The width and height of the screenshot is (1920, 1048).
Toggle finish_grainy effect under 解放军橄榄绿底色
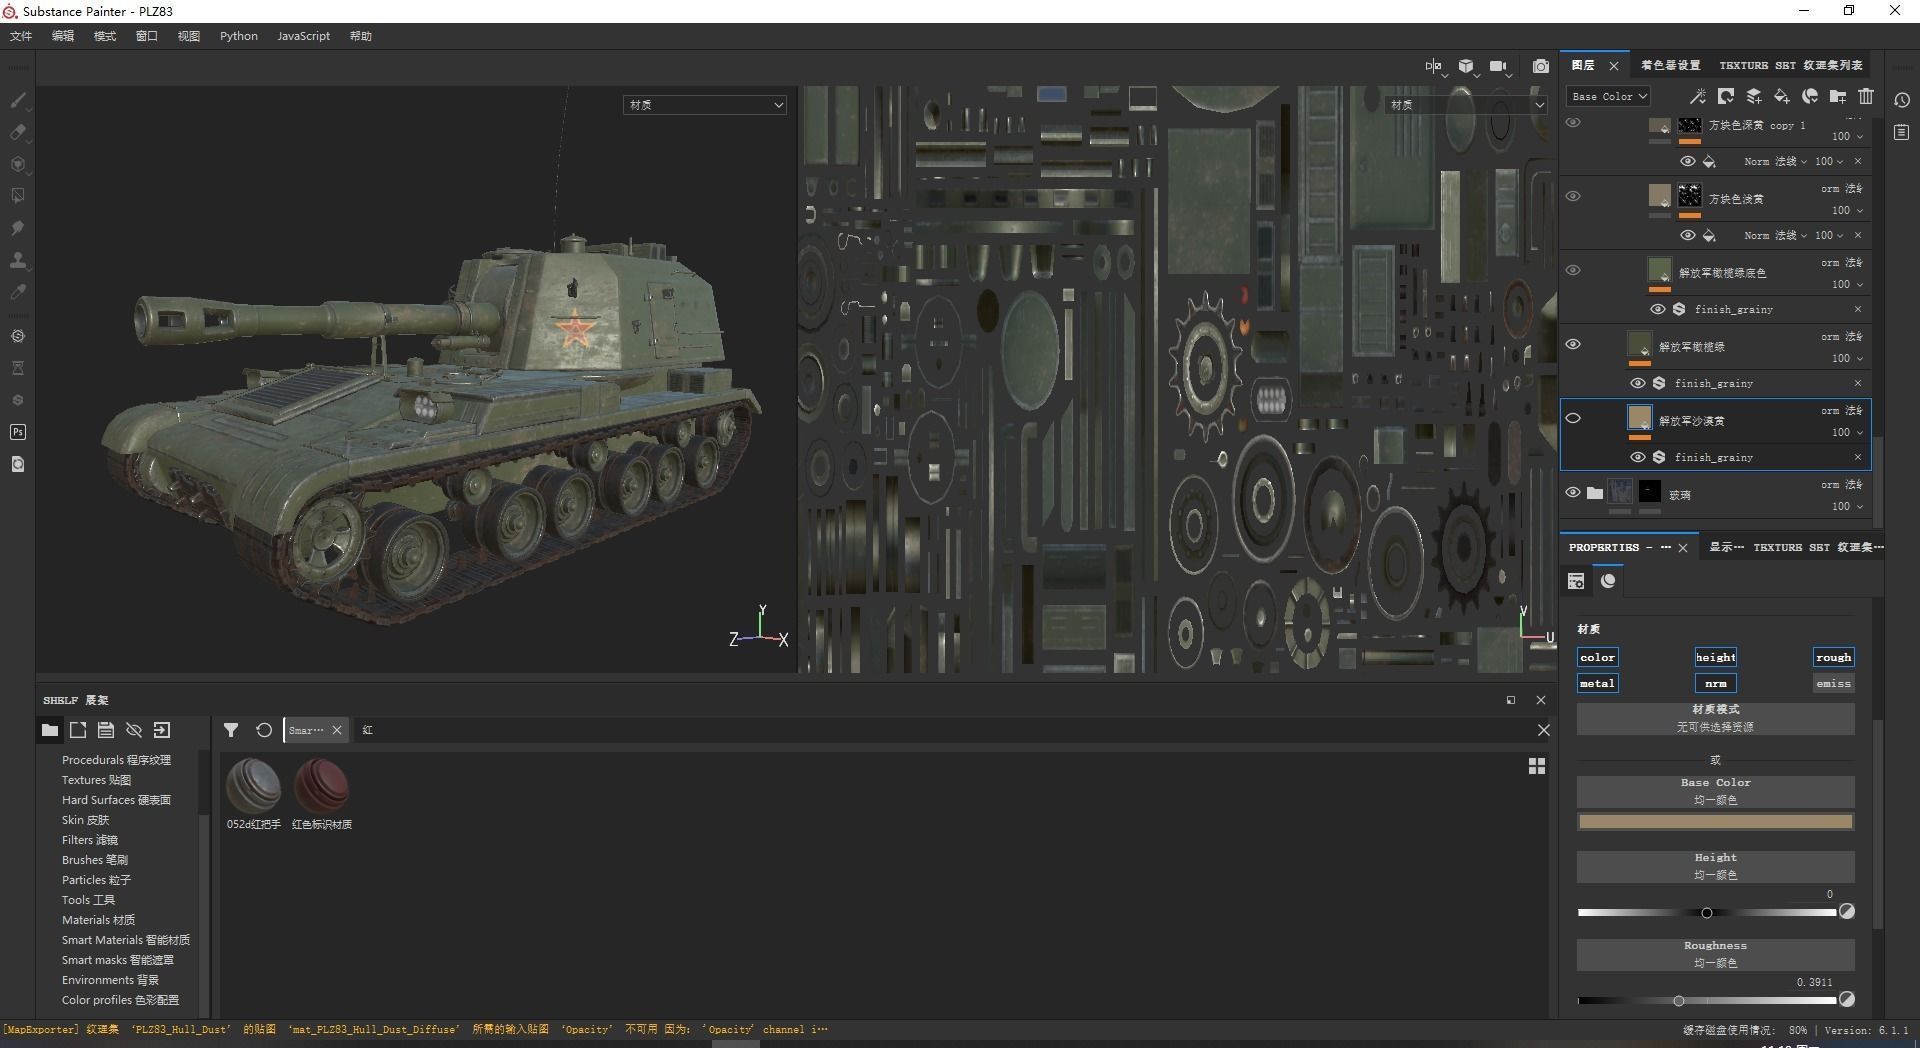(x=1657, y=309)
